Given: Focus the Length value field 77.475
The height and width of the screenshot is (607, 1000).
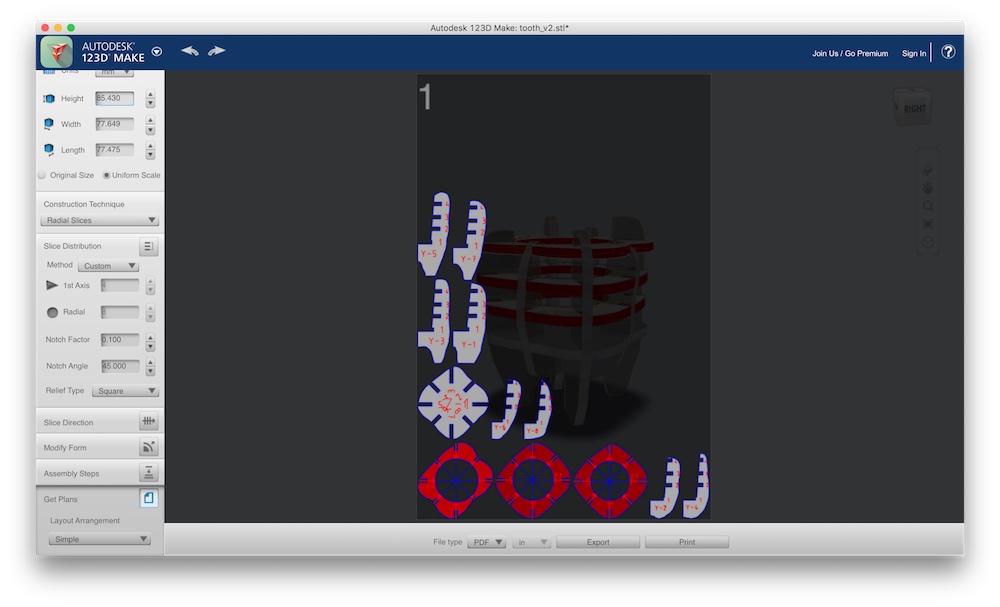Looking at the screenshot, I should pyautogui.click(x=115, y=149).
